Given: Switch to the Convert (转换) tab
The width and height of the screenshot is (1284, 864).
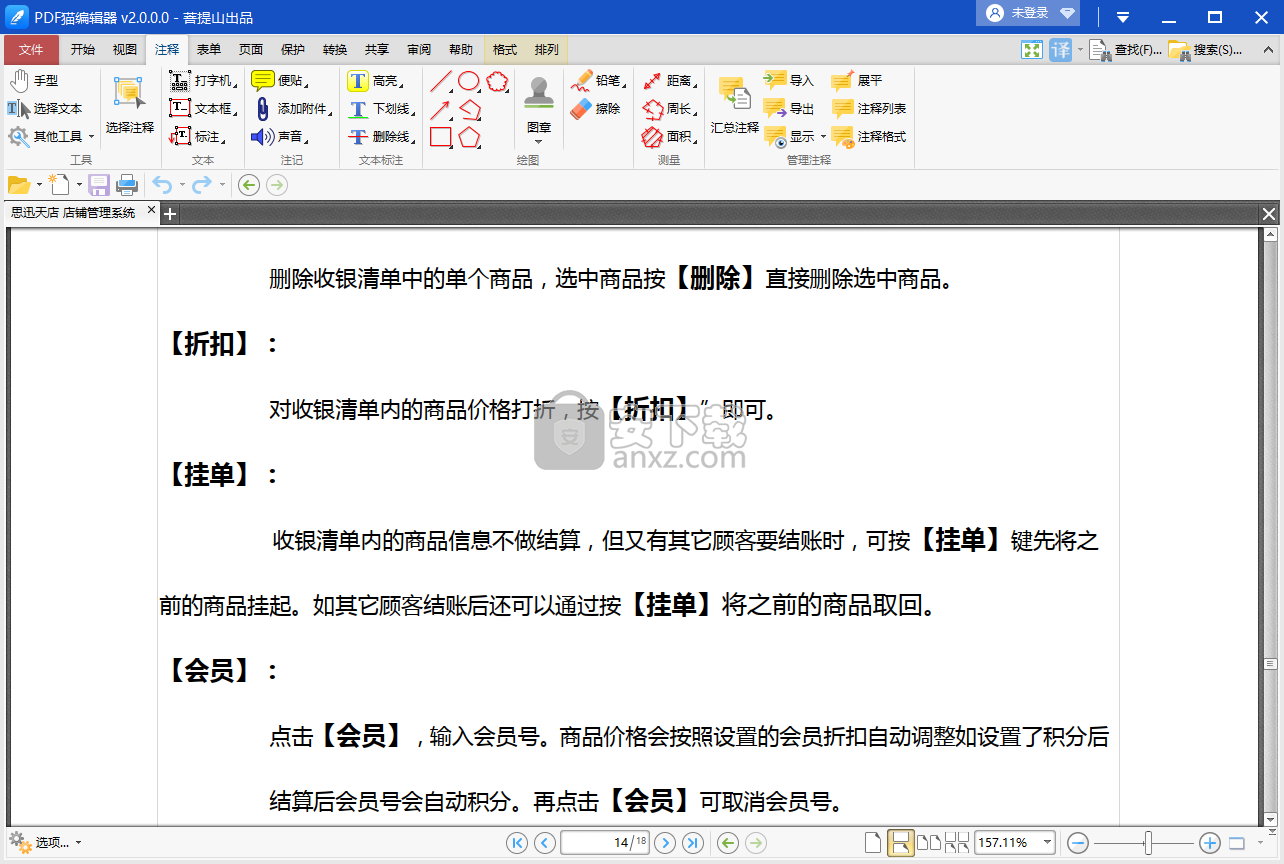Looking at the screenshot, I should [x=335, y=49].
